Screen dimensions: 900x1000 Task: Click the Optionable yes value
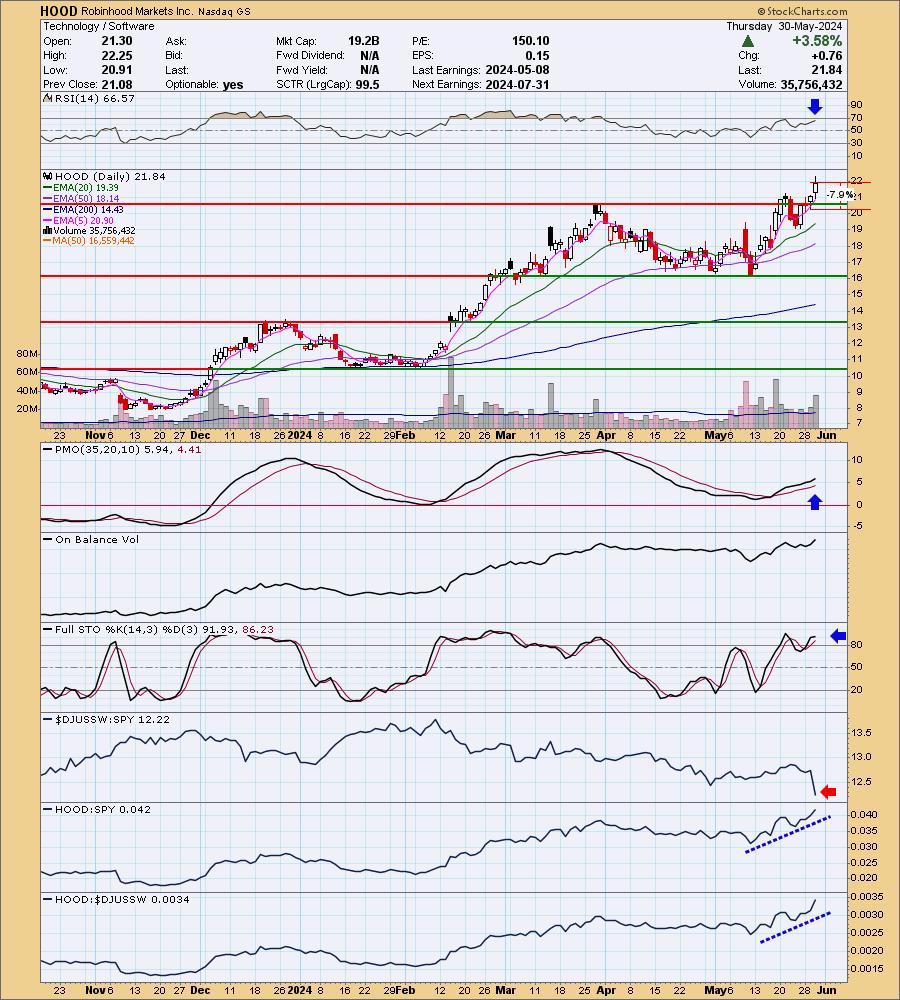click(x=233, y=84)
